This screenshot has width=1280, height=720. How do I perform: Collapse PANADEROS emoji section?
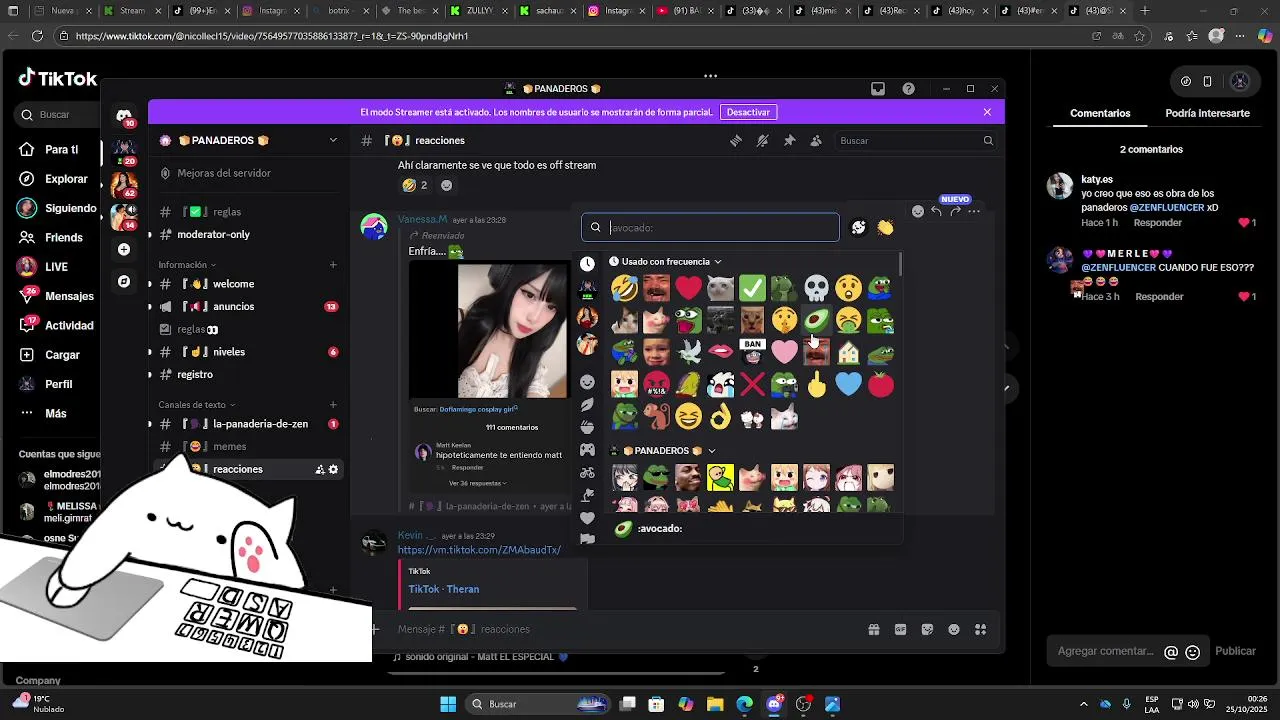pyautogui.click(x=663, y=451)
